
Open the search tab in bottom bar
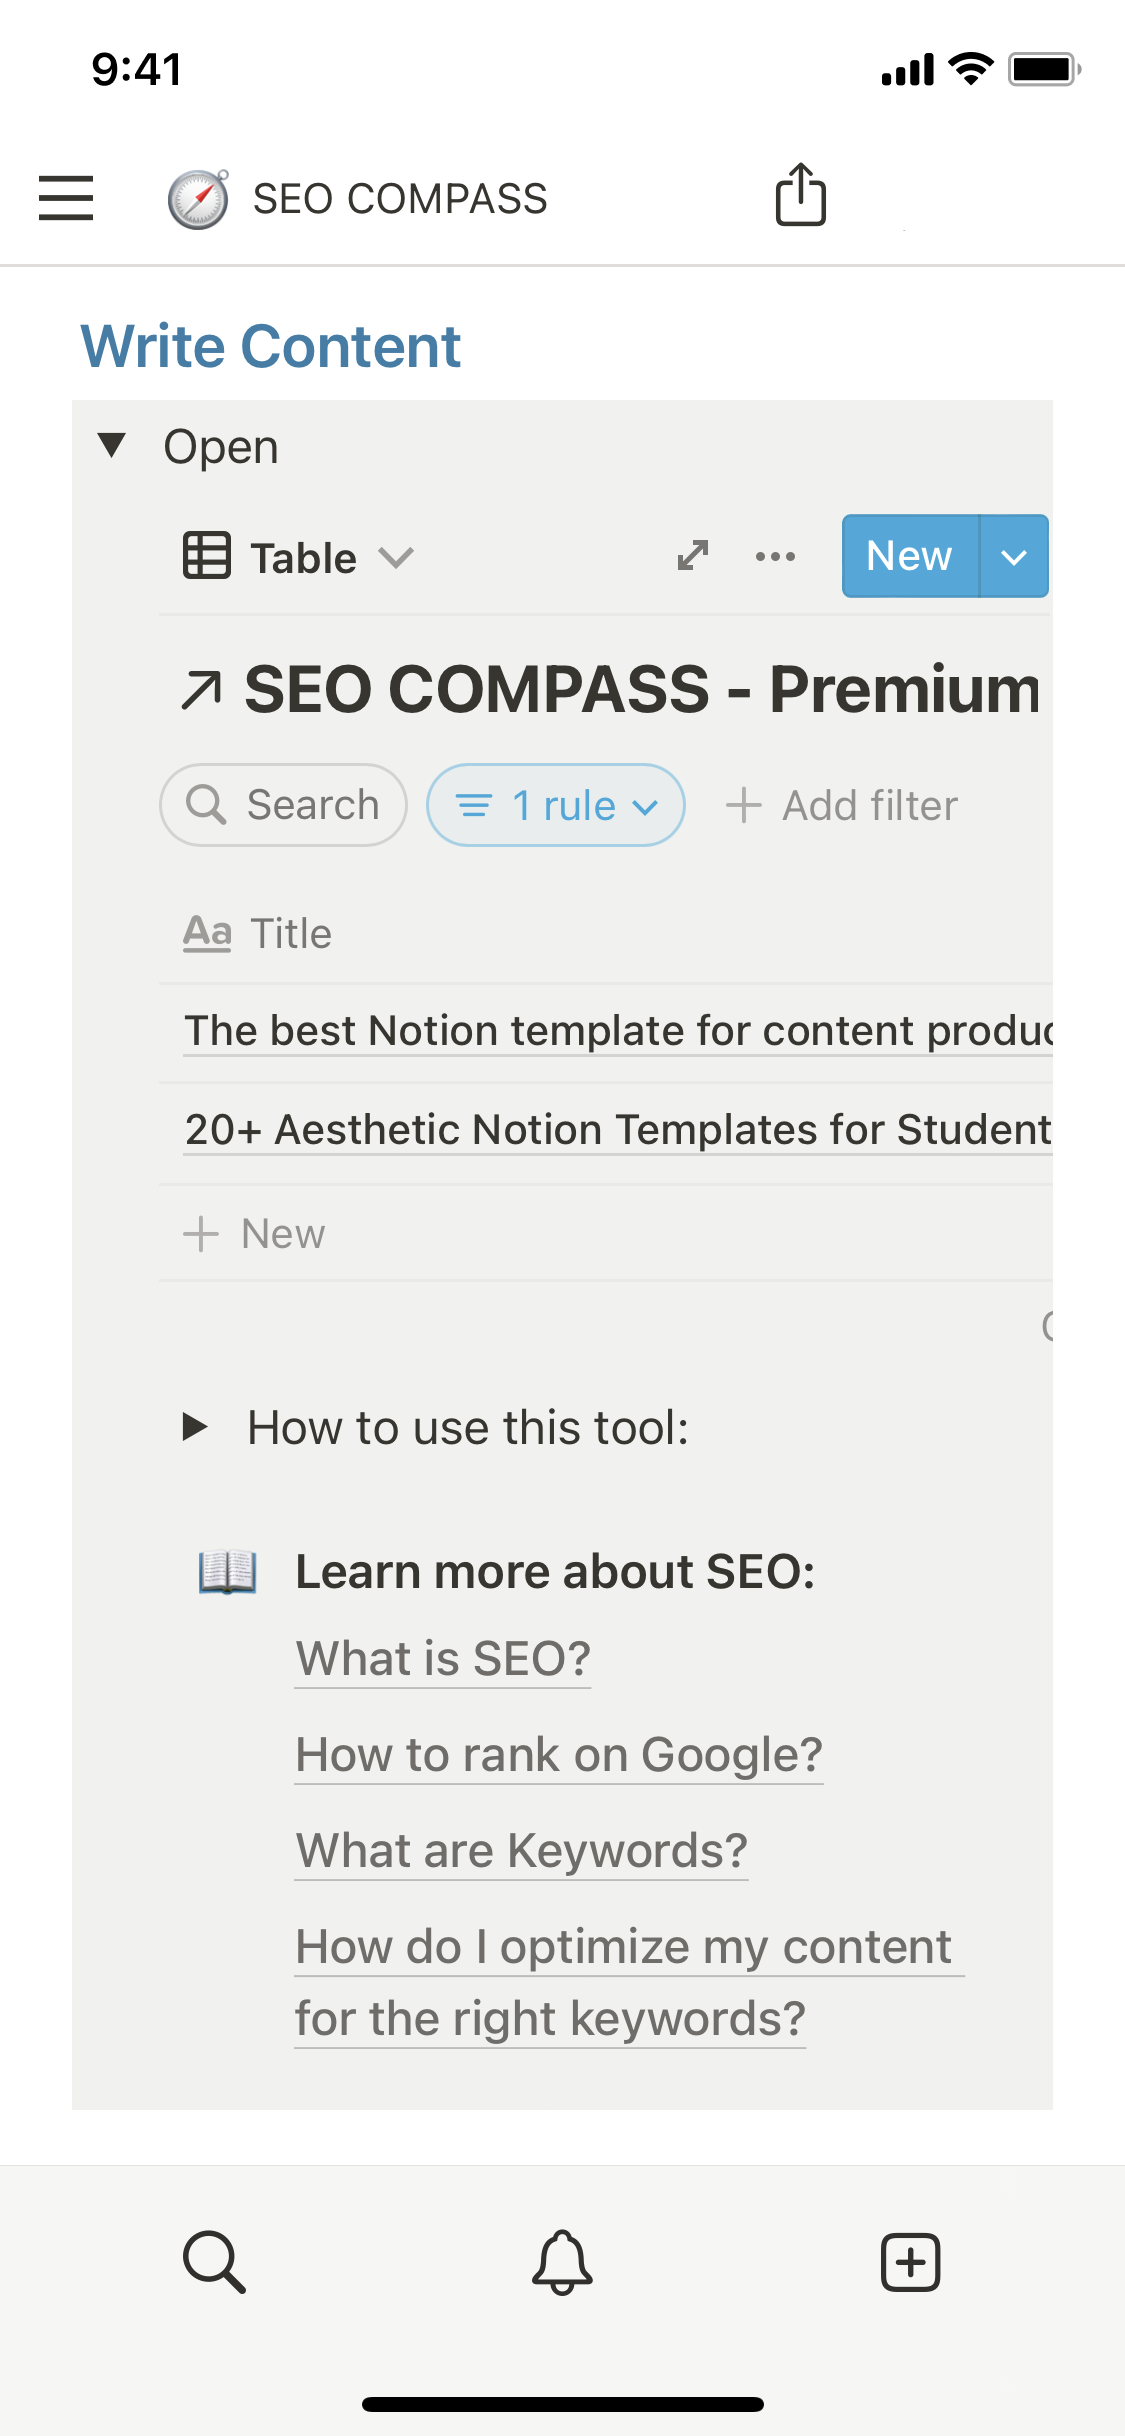click(214, 2261)
